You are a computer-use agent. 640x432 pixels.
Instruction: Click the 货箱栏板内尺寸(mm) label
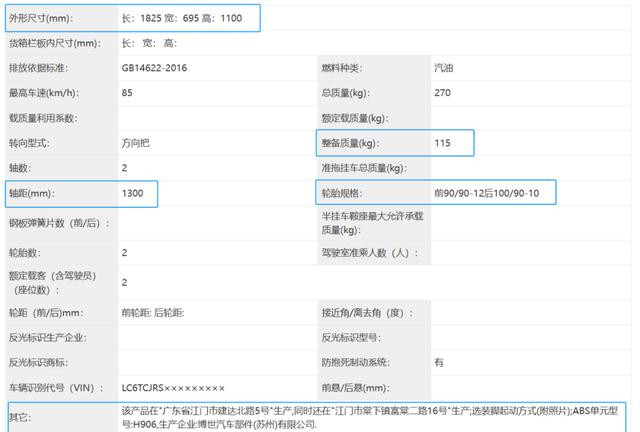tap(55, 43)
